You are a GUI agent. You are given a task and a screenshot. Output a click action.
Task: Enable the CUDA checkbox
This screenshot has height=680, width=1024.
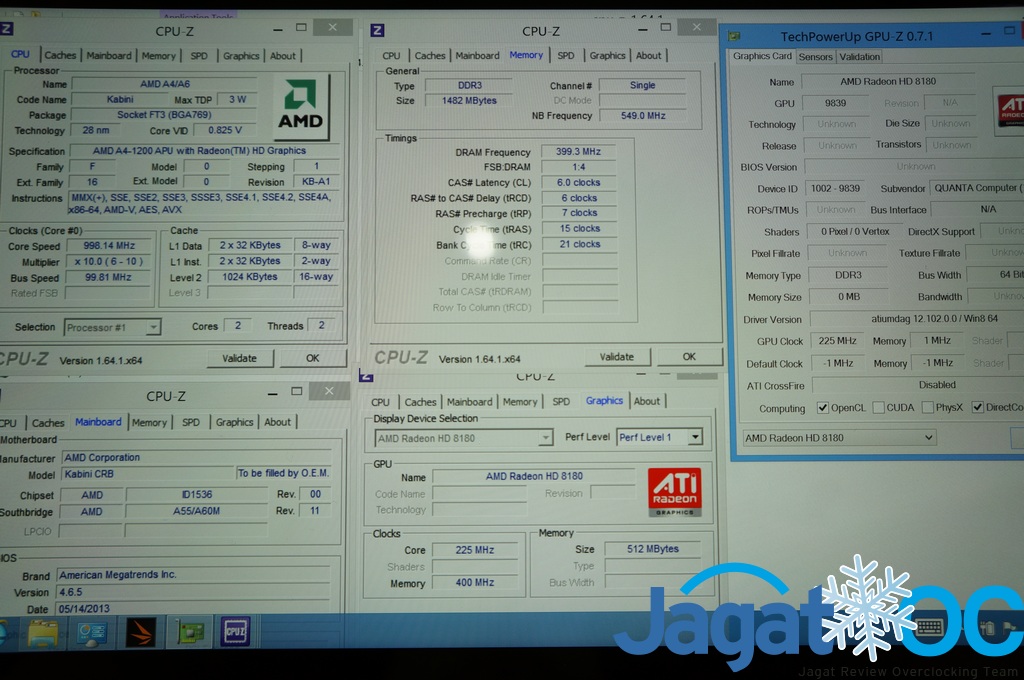coord(878,408)
